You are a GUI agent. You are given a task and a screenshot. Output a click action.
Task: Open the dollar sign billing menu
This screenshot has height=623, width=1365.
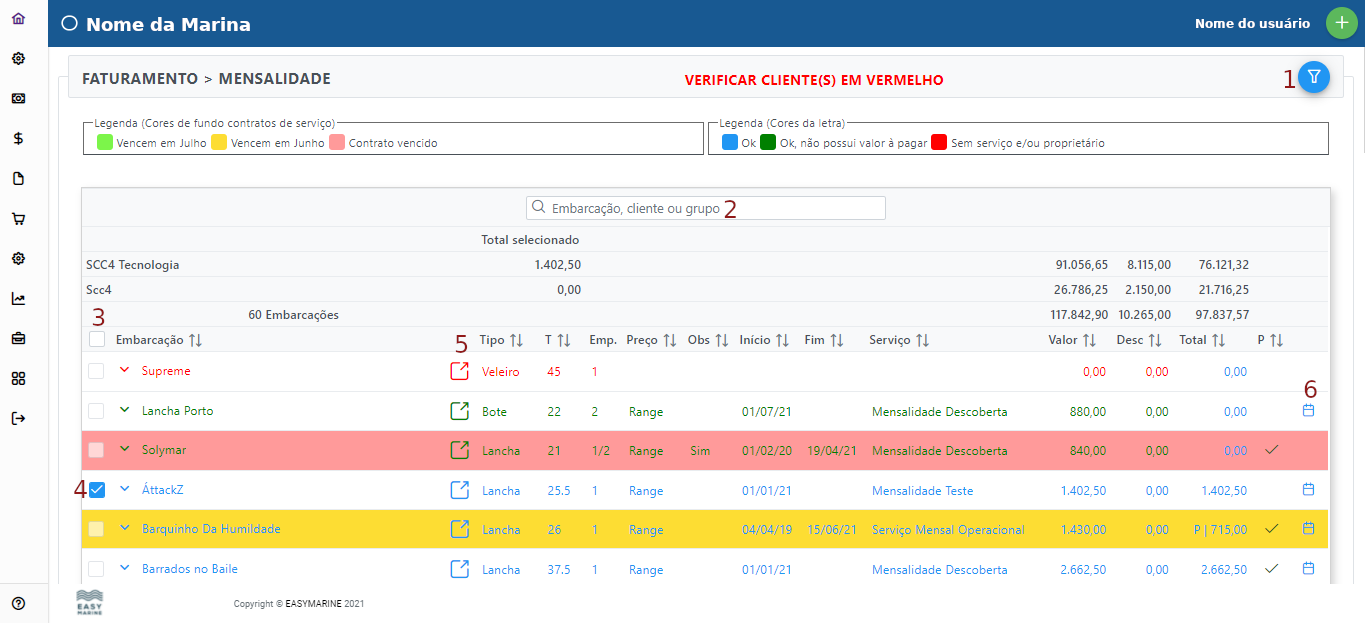pos(18,139)
